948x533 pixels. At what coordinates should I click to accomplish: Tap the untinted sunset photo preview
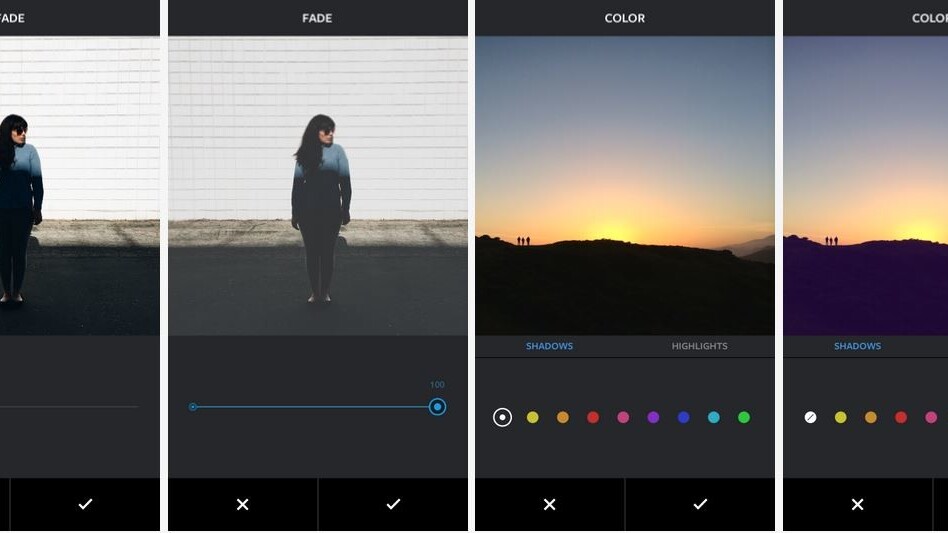click(x=624, y=186)
